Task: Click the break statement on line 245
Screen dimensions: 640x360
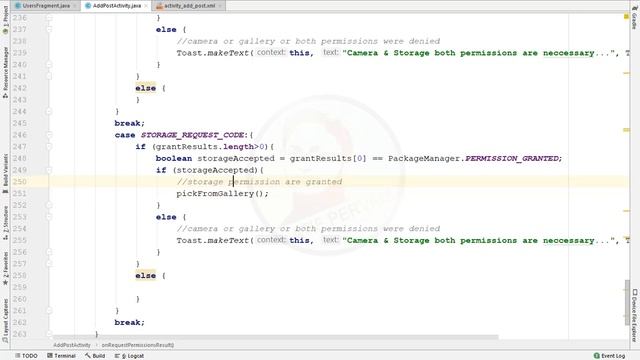Action: [x=129, y=123]
